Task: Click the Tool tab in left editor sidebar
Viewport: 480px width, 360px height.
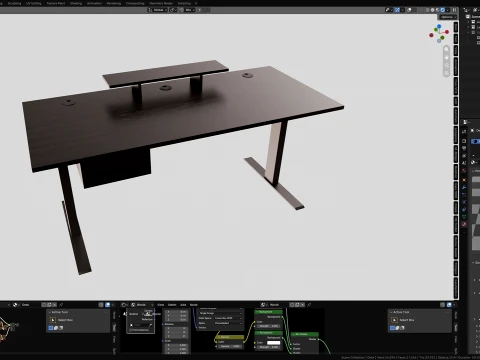Action: pyautogui.click(x=114, y=327)
